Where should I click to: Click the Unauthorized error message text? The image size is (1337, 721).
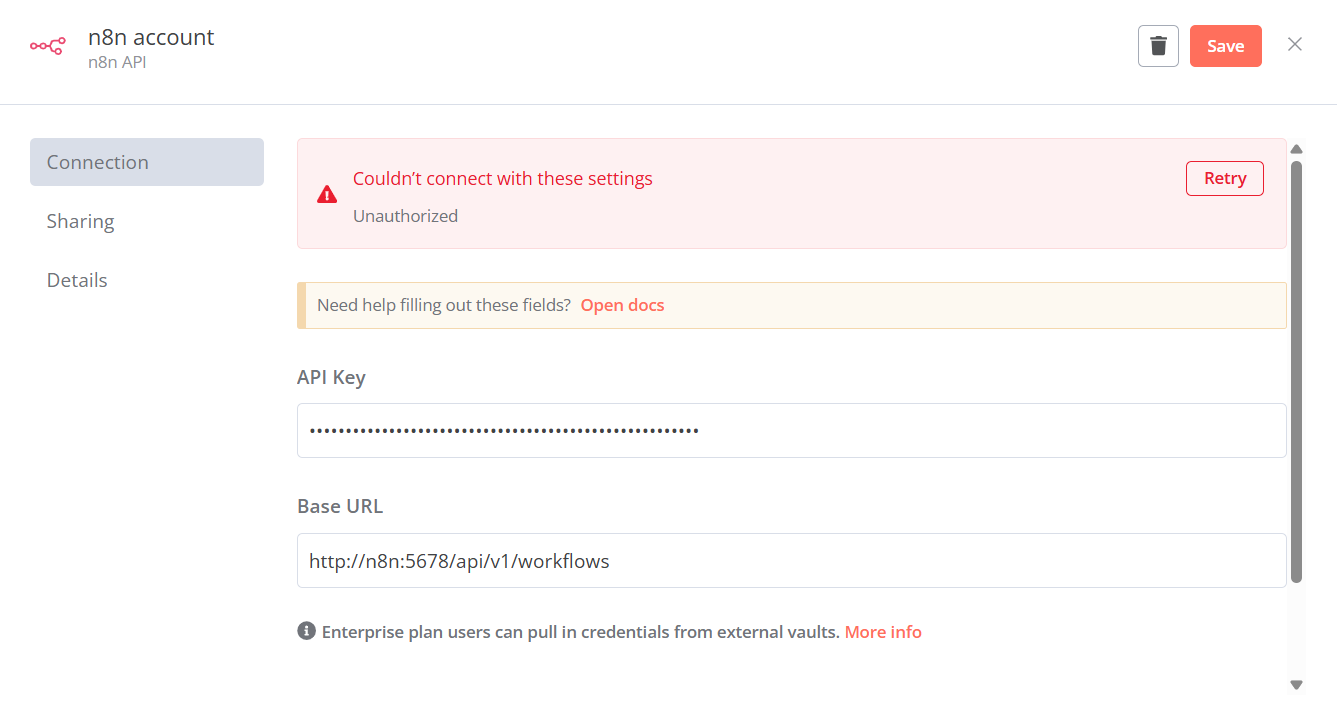click(x=405, y=216)
